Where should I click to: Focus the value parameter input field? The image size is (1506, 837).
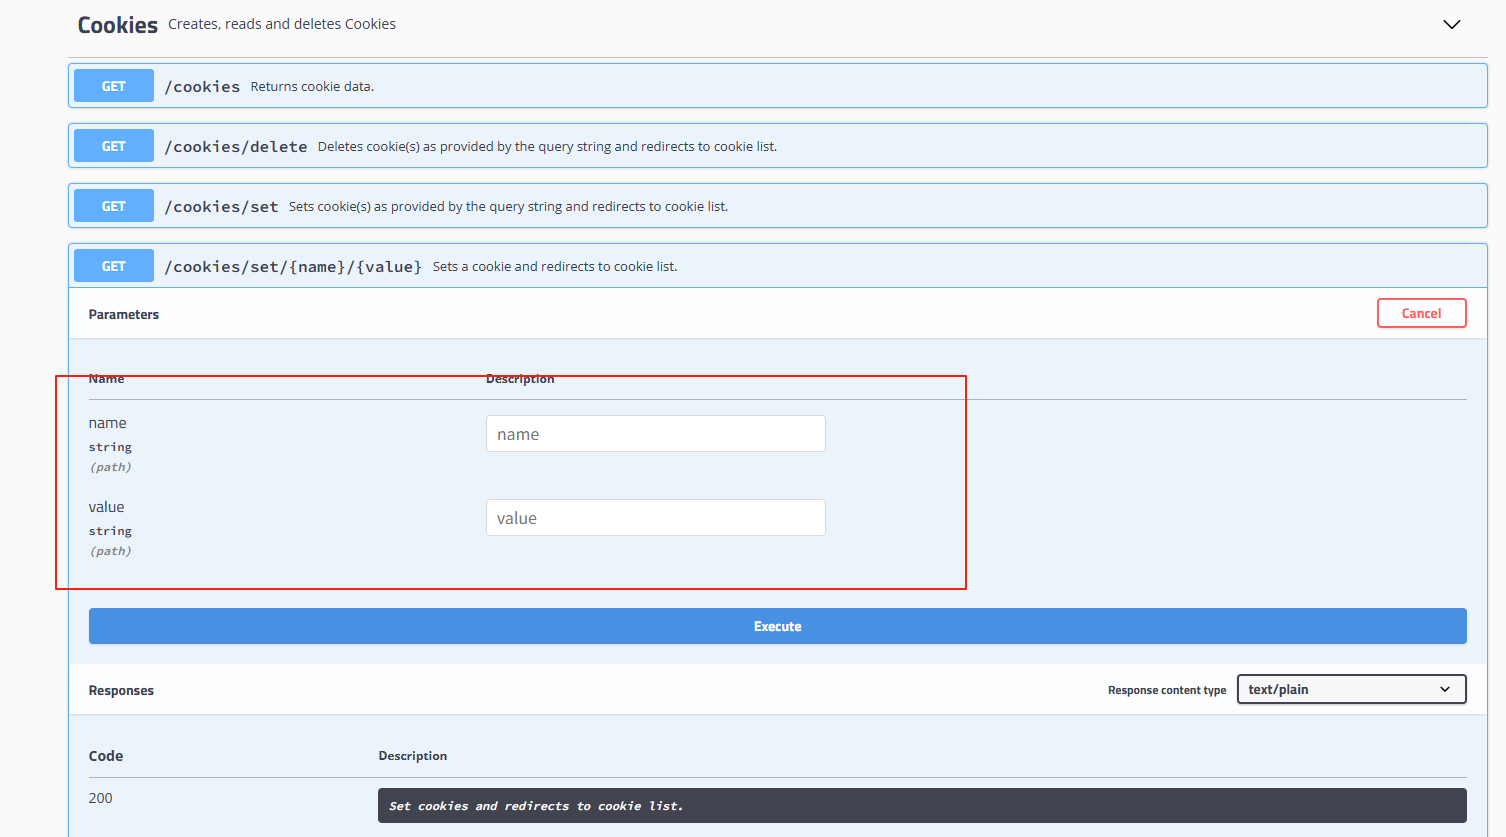click(x=656, y=518)
